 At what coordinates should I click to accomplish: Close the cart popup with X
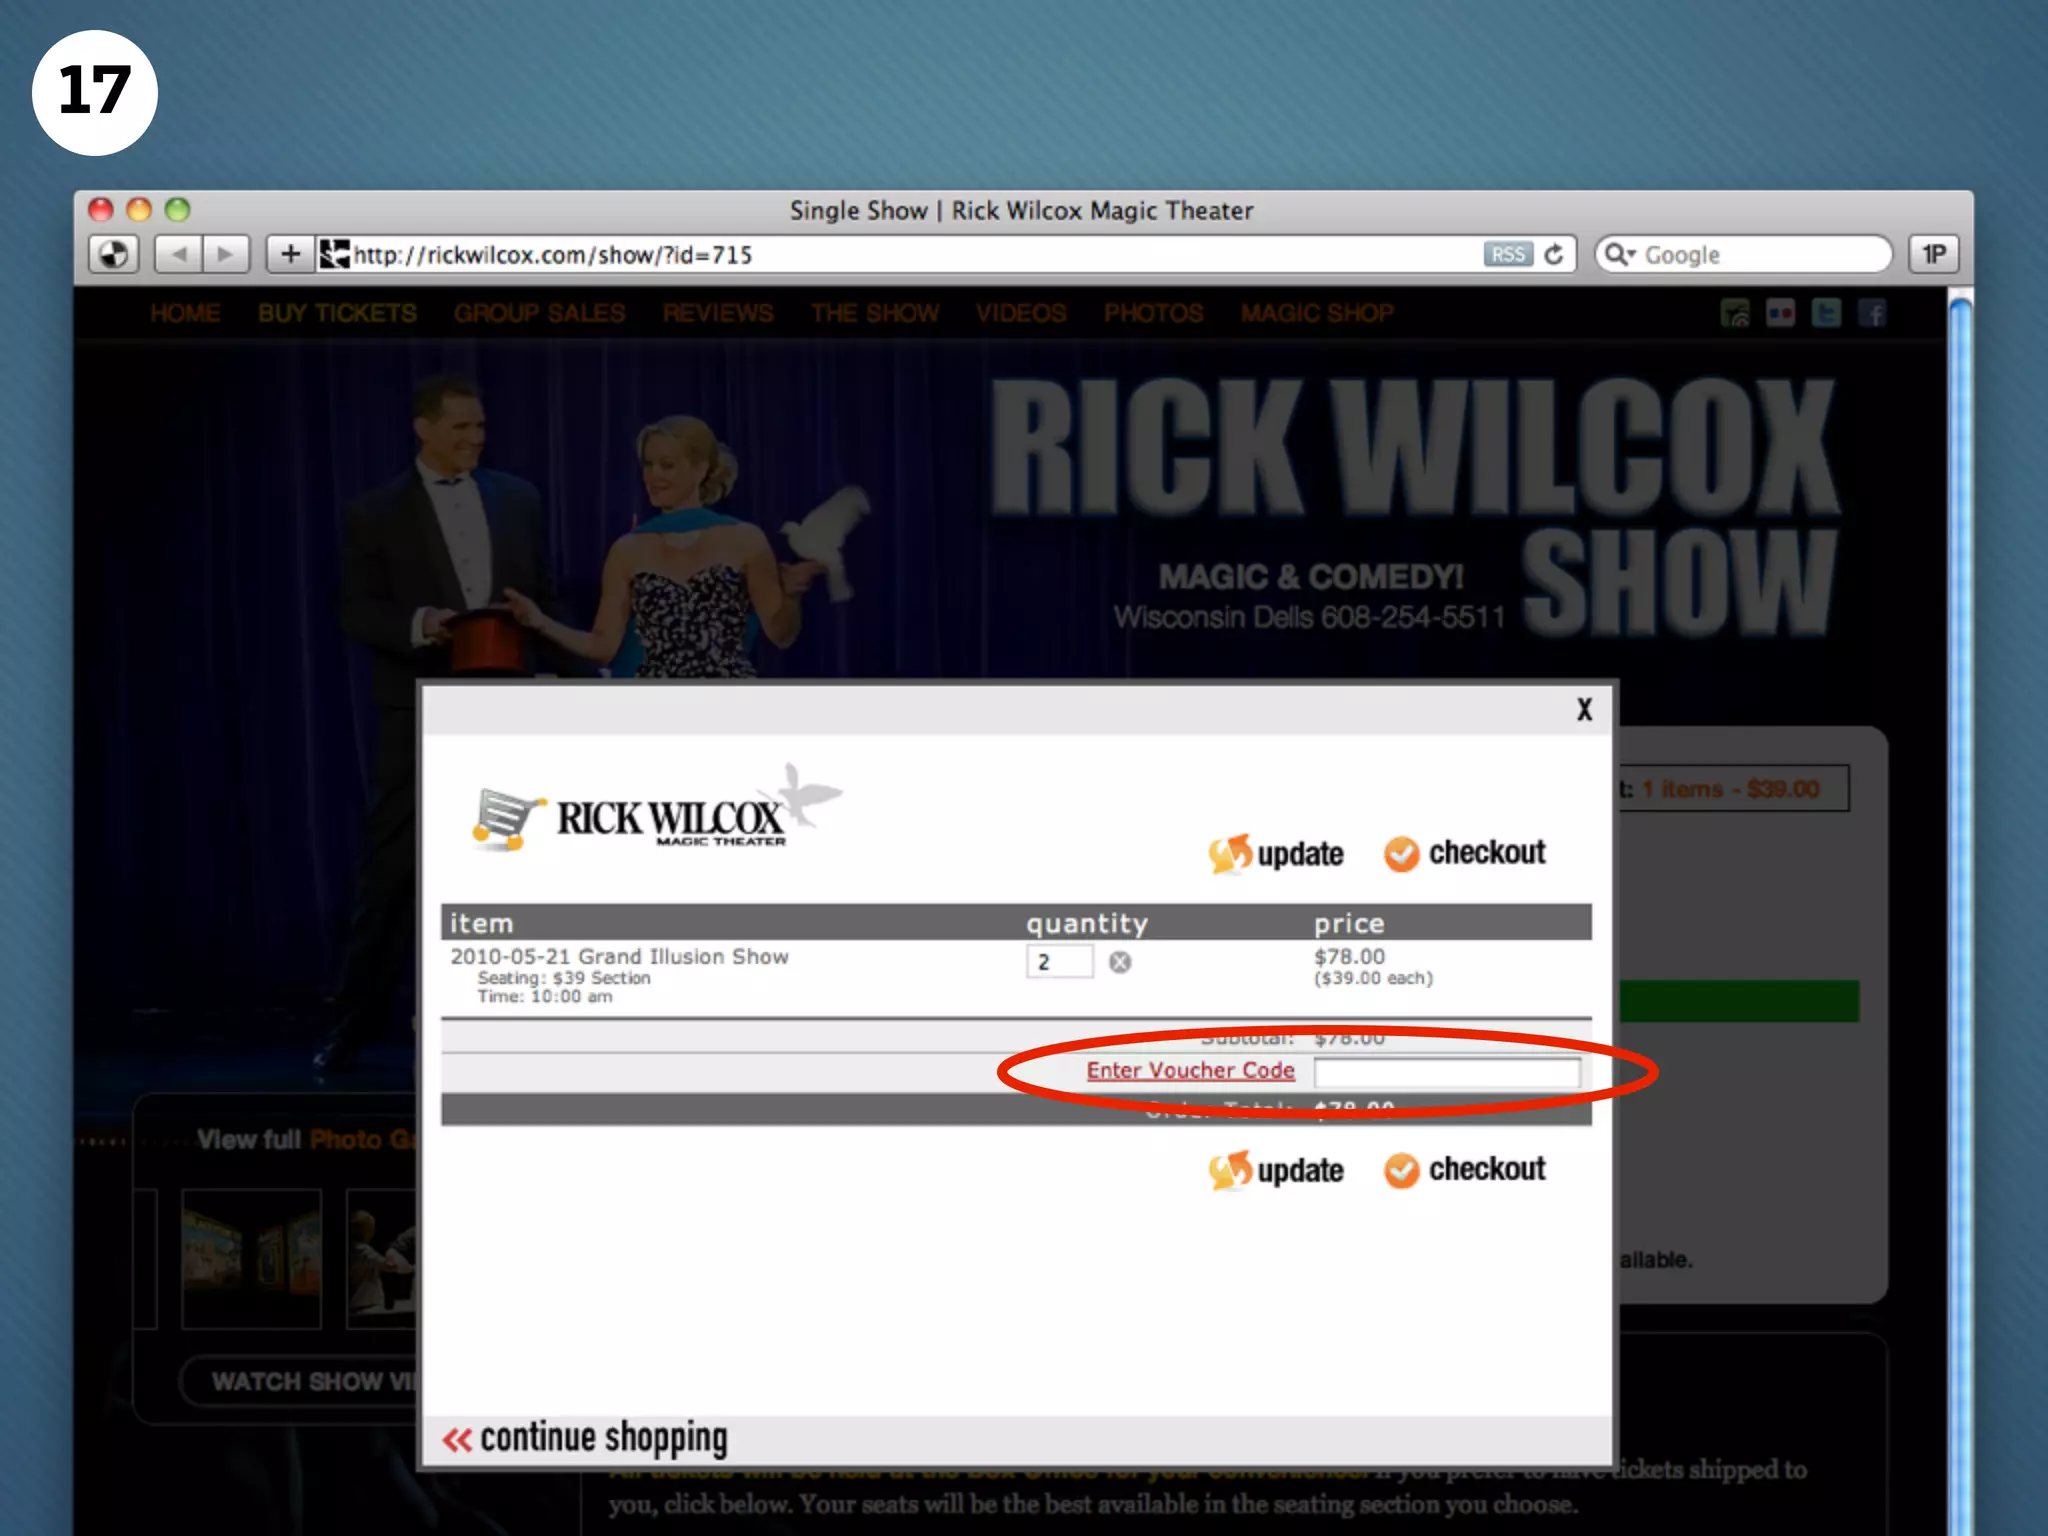1584,710
